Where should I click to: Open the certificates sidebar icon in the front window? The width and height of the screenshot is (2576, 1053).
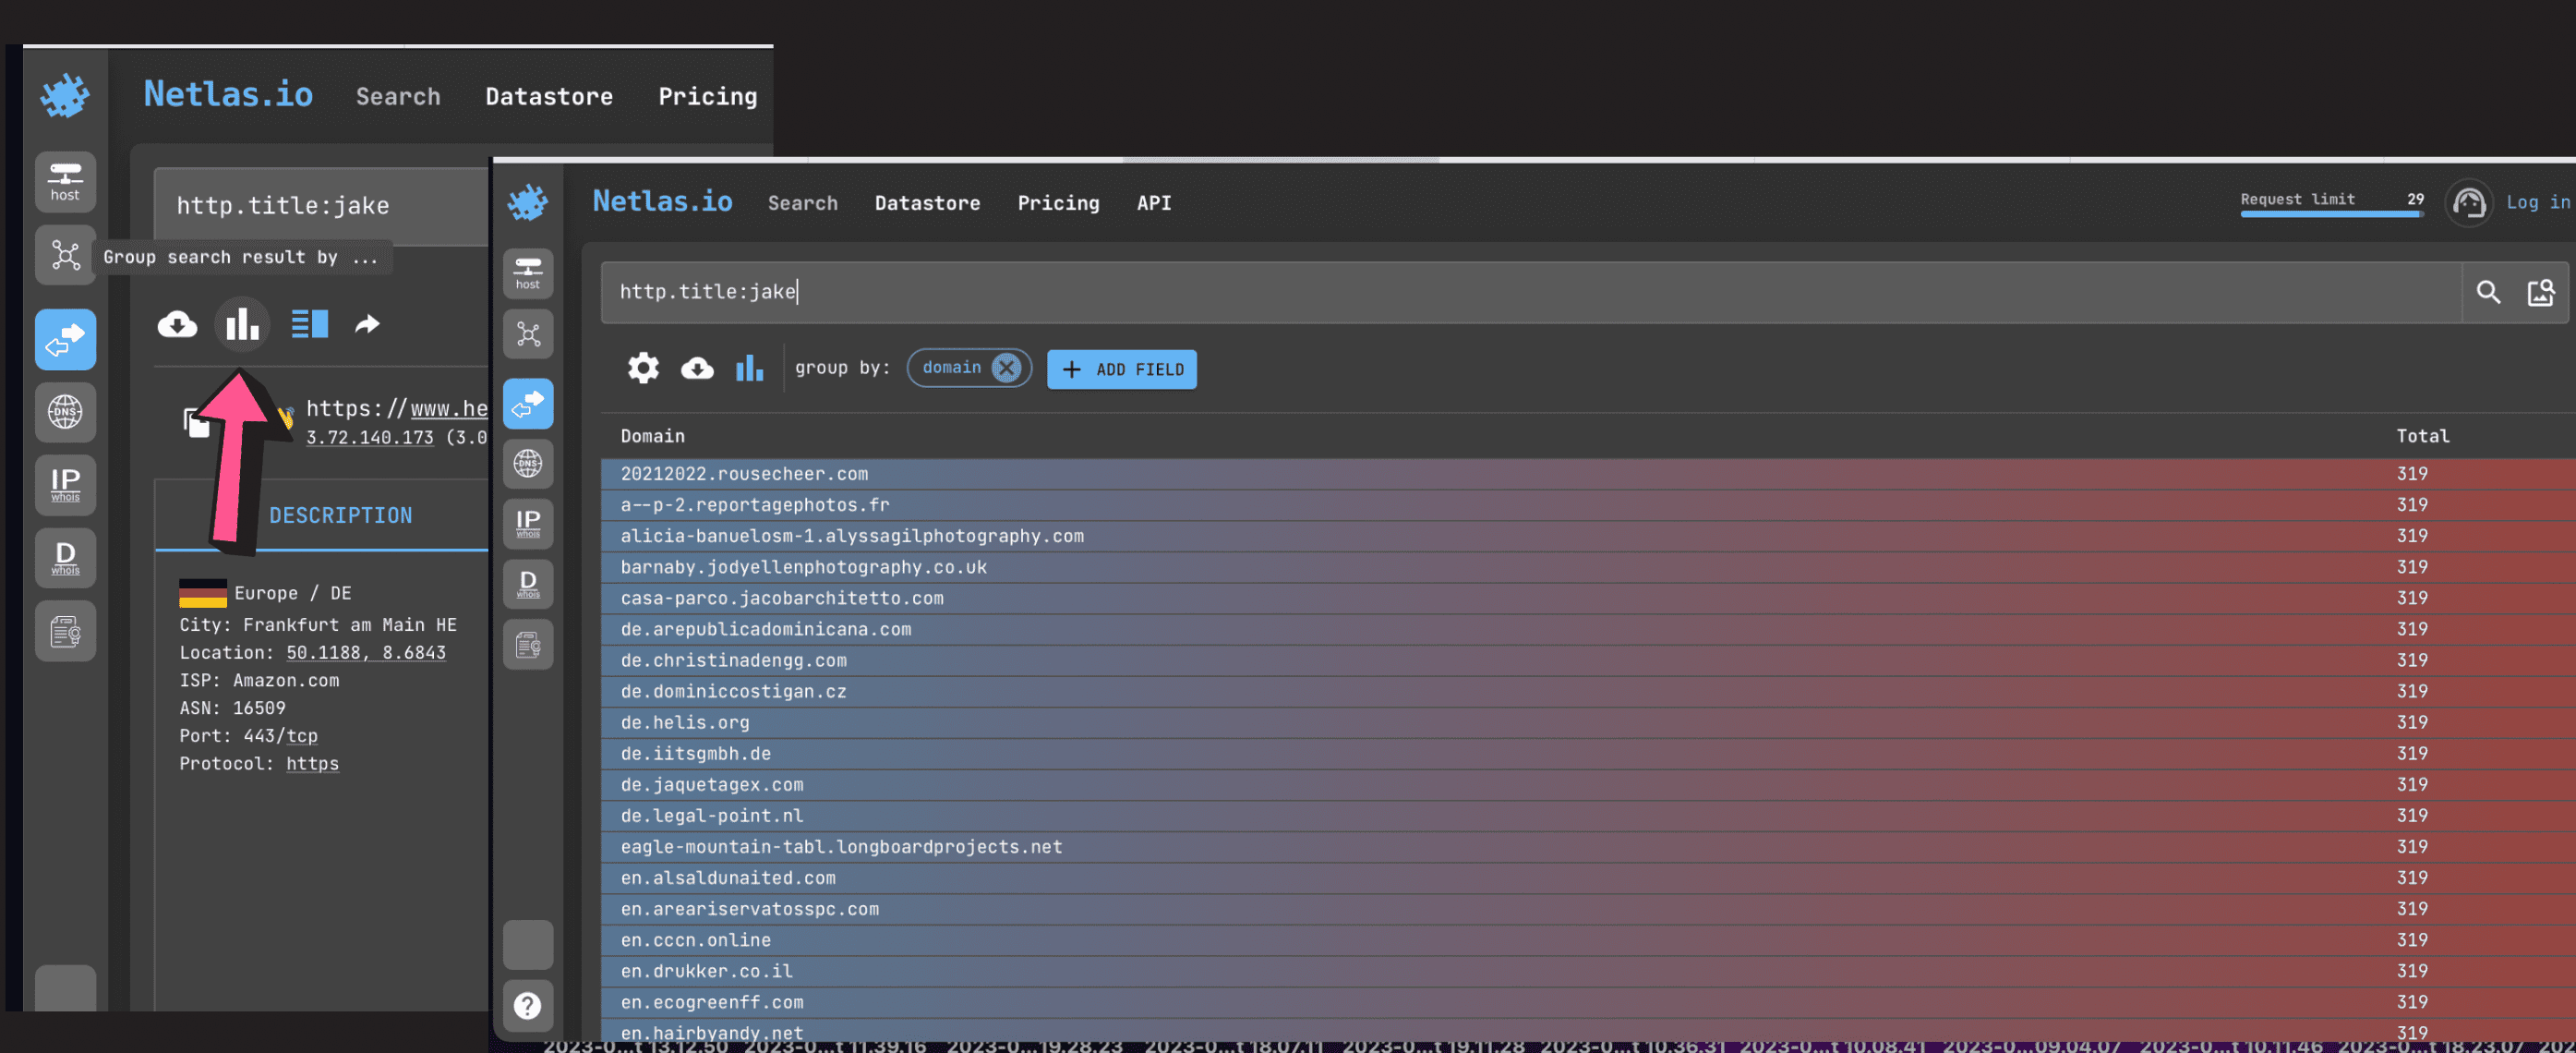528,645
